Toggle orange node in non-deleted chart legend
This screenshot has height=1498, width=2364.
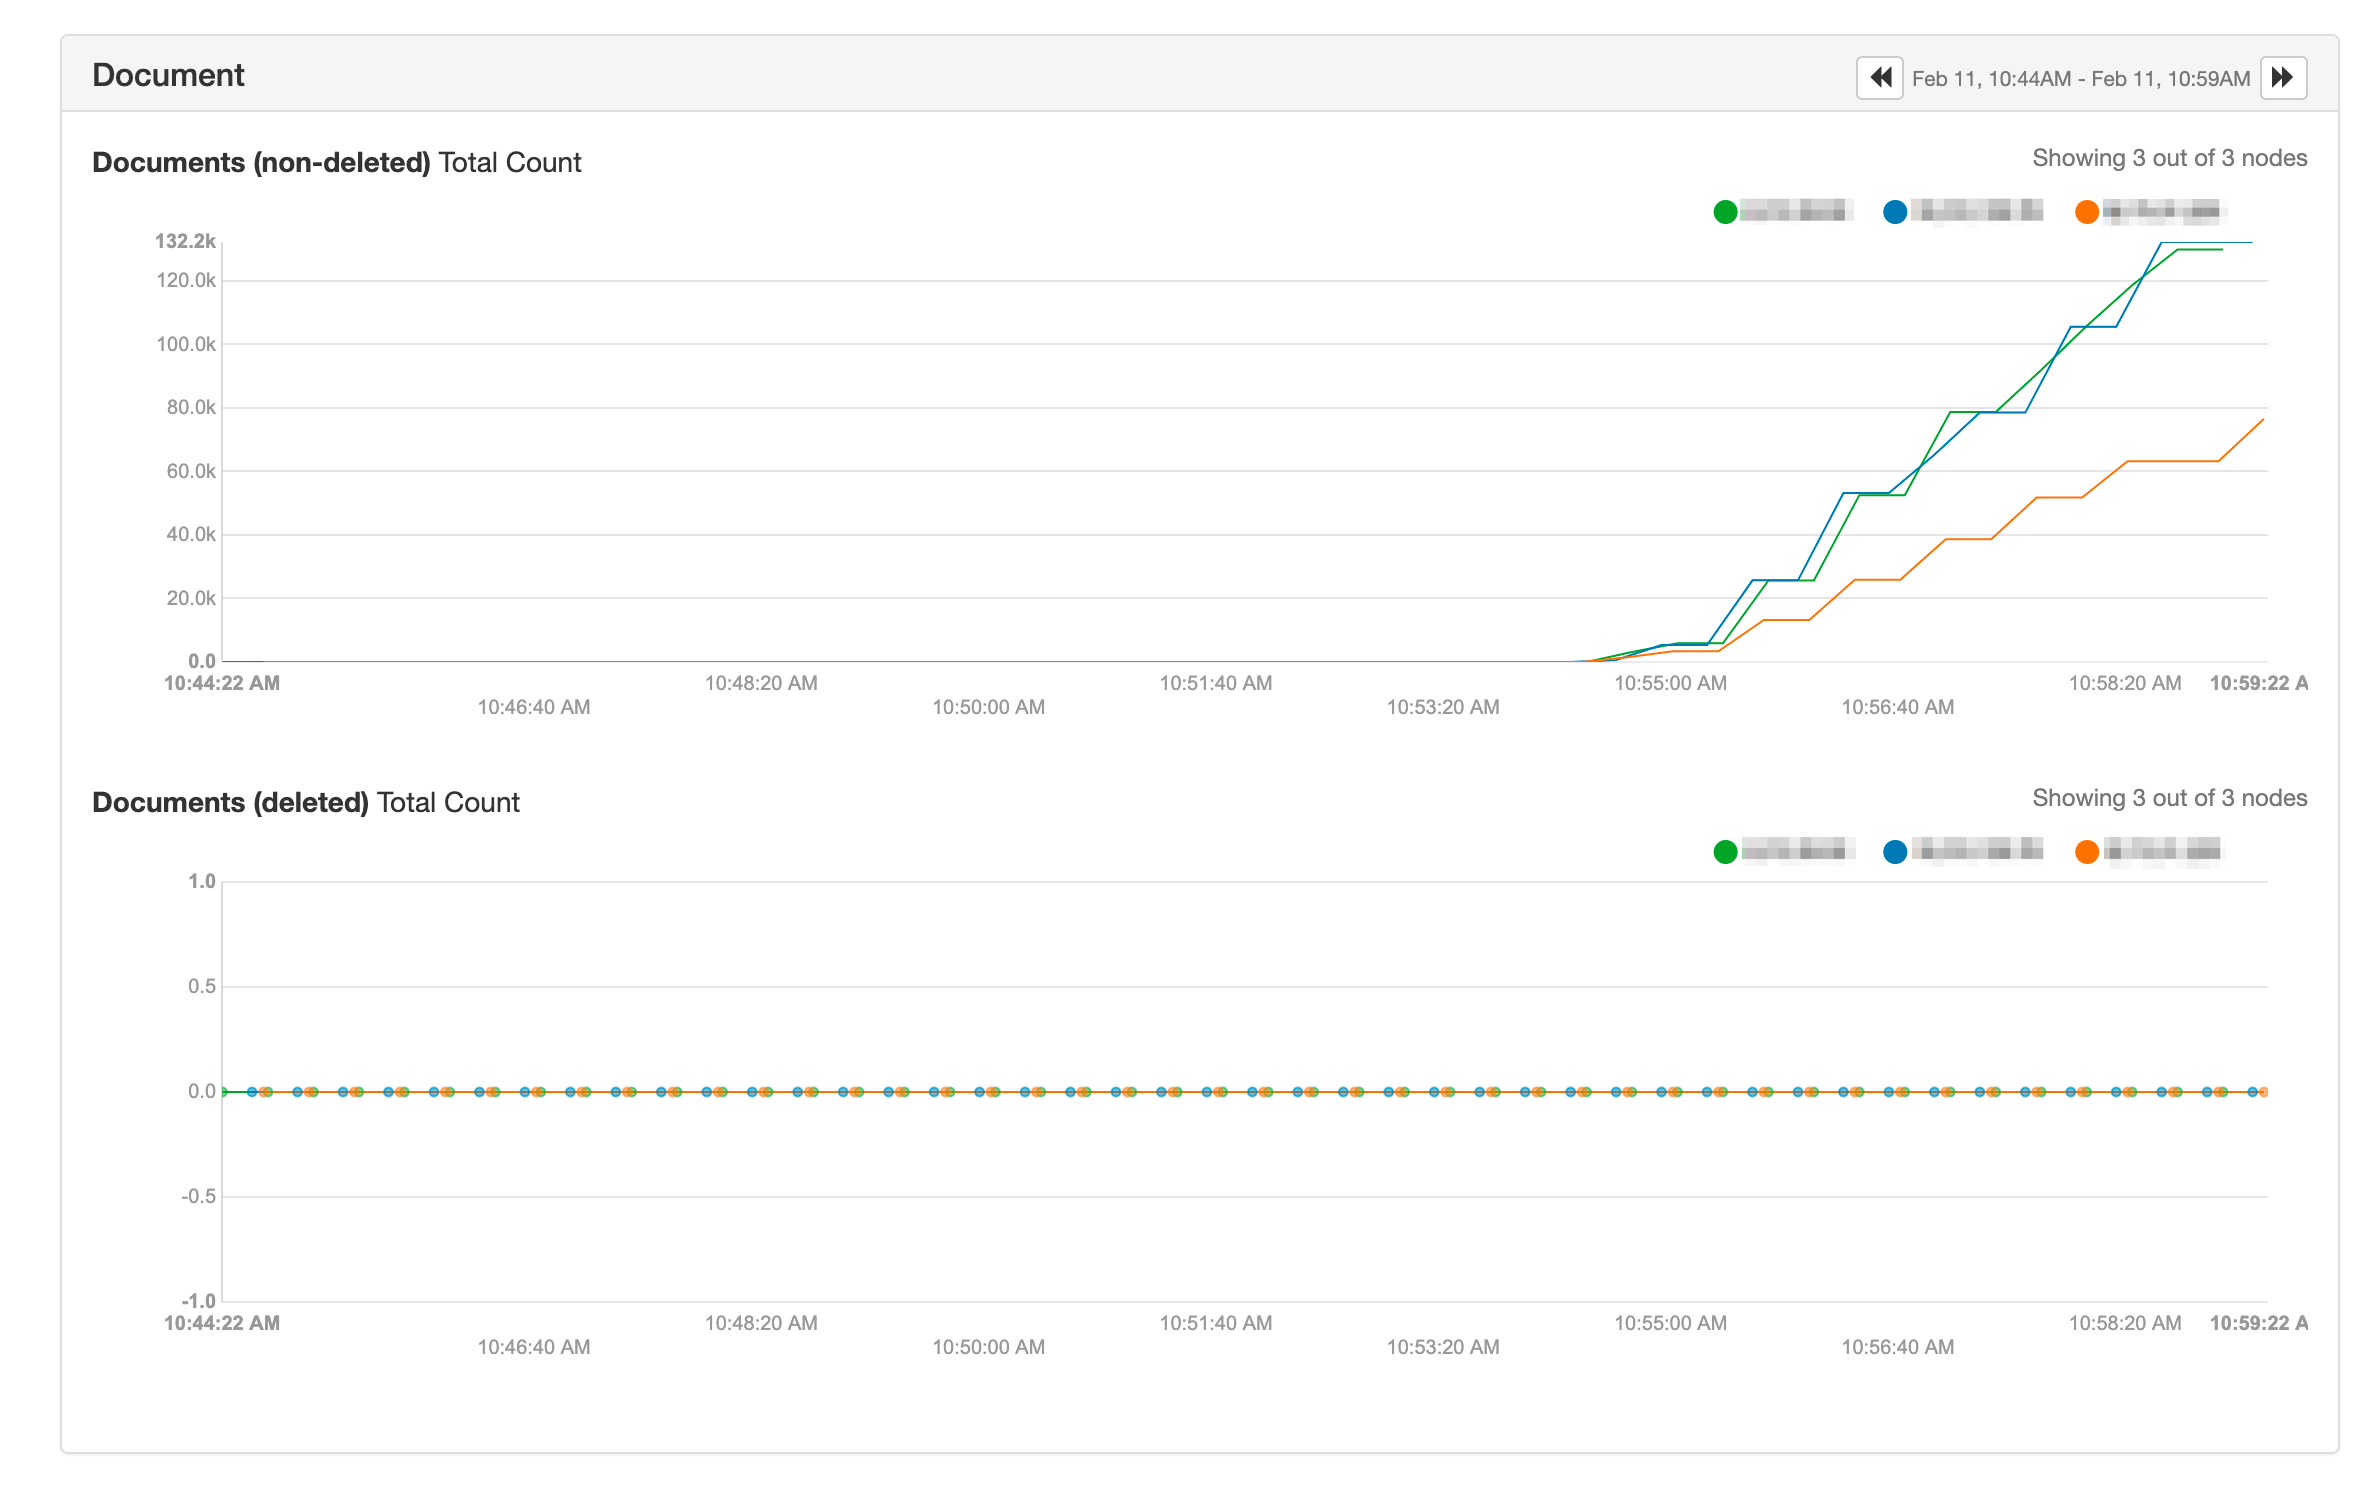(2086, 212)
